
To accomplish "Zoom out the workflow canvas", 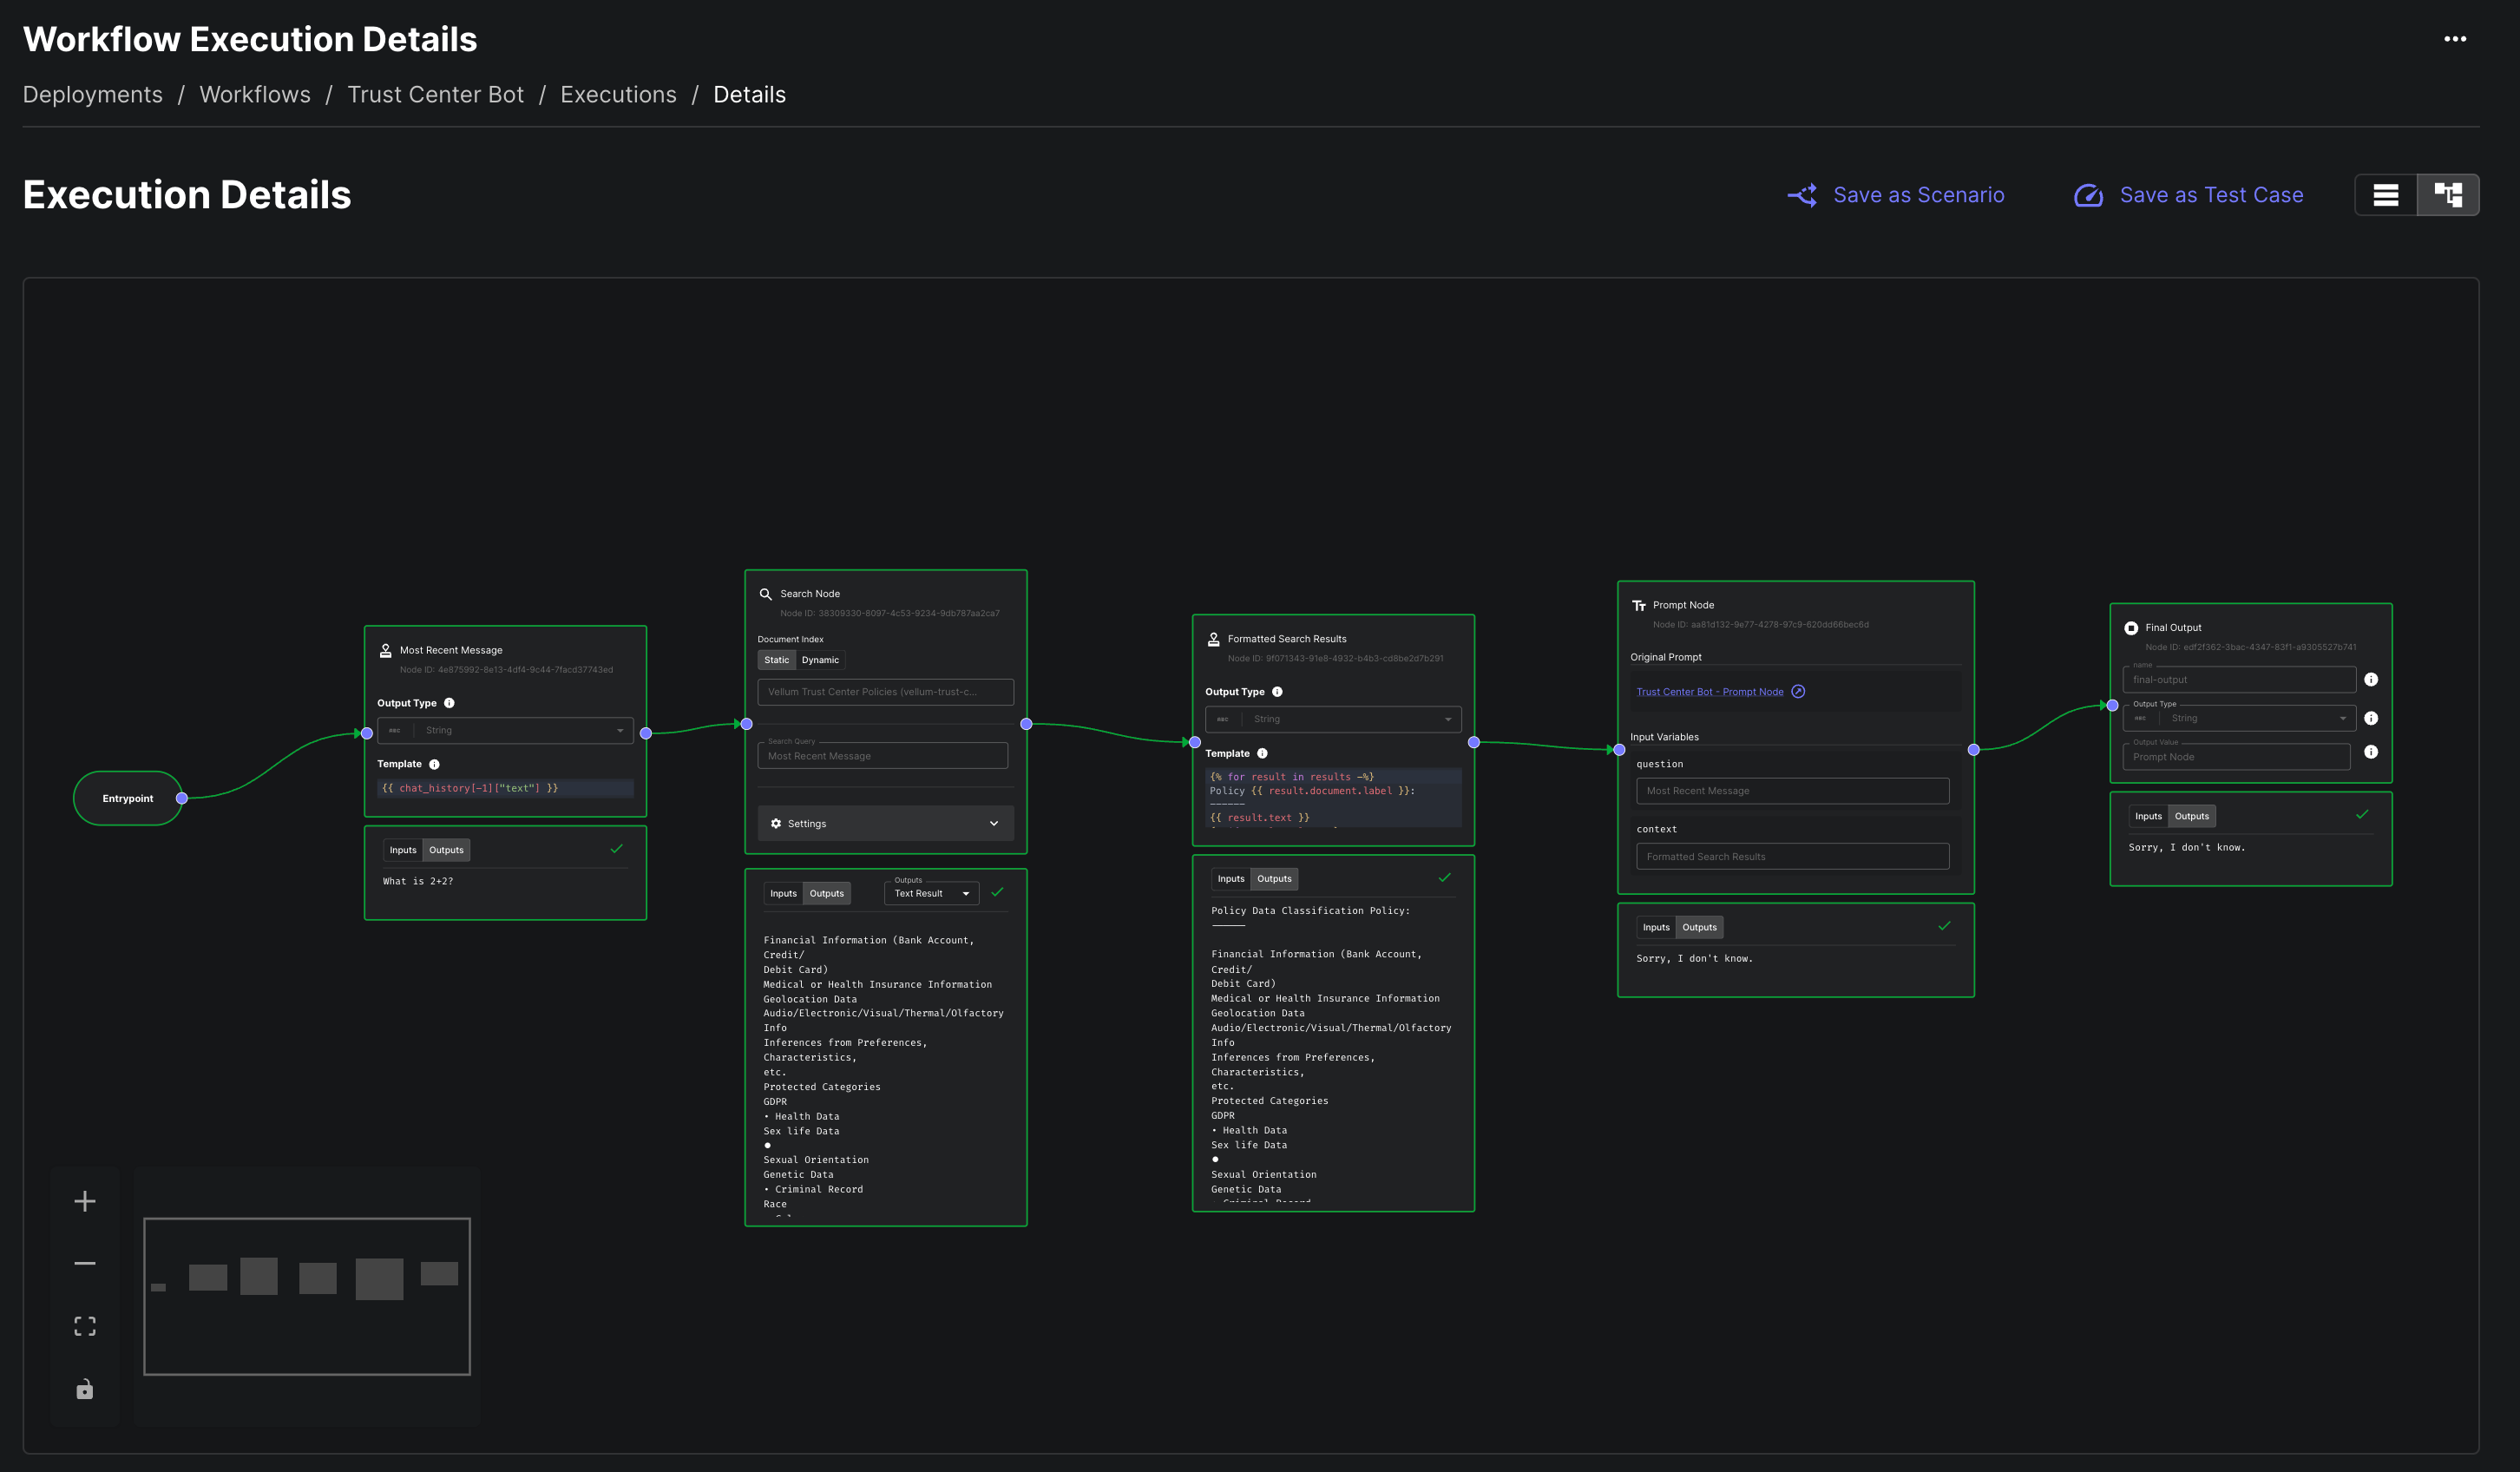I will [85, 1263].
